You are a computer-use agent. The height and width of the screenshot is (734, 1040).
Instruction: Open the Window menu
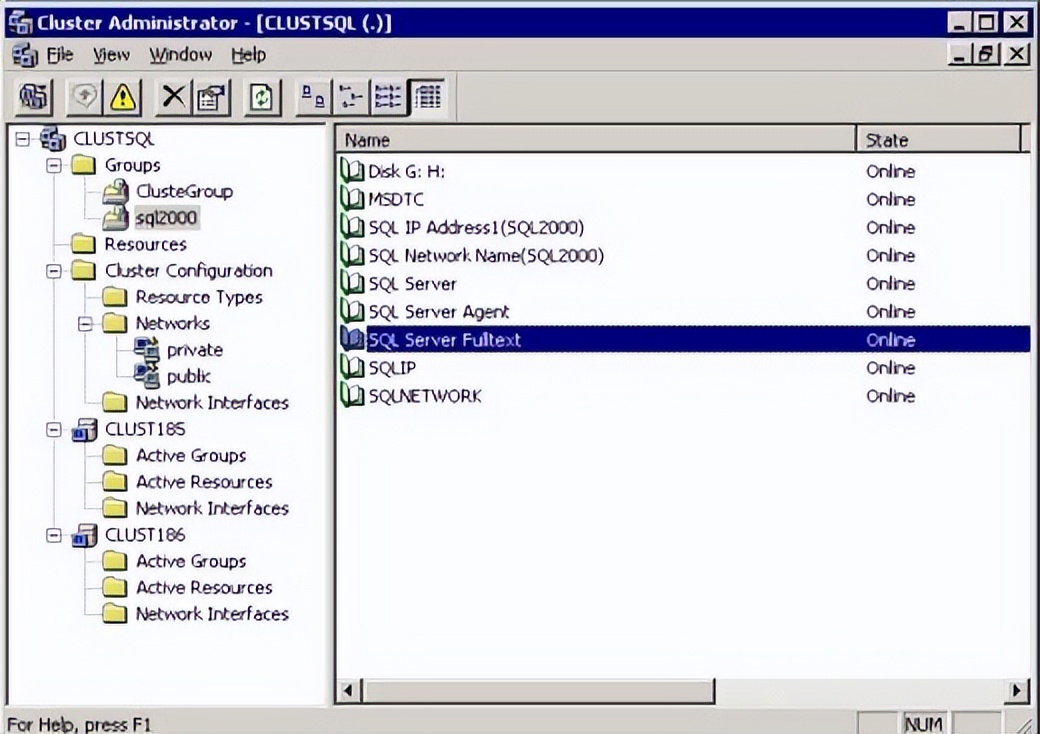[x=180, y=55]
